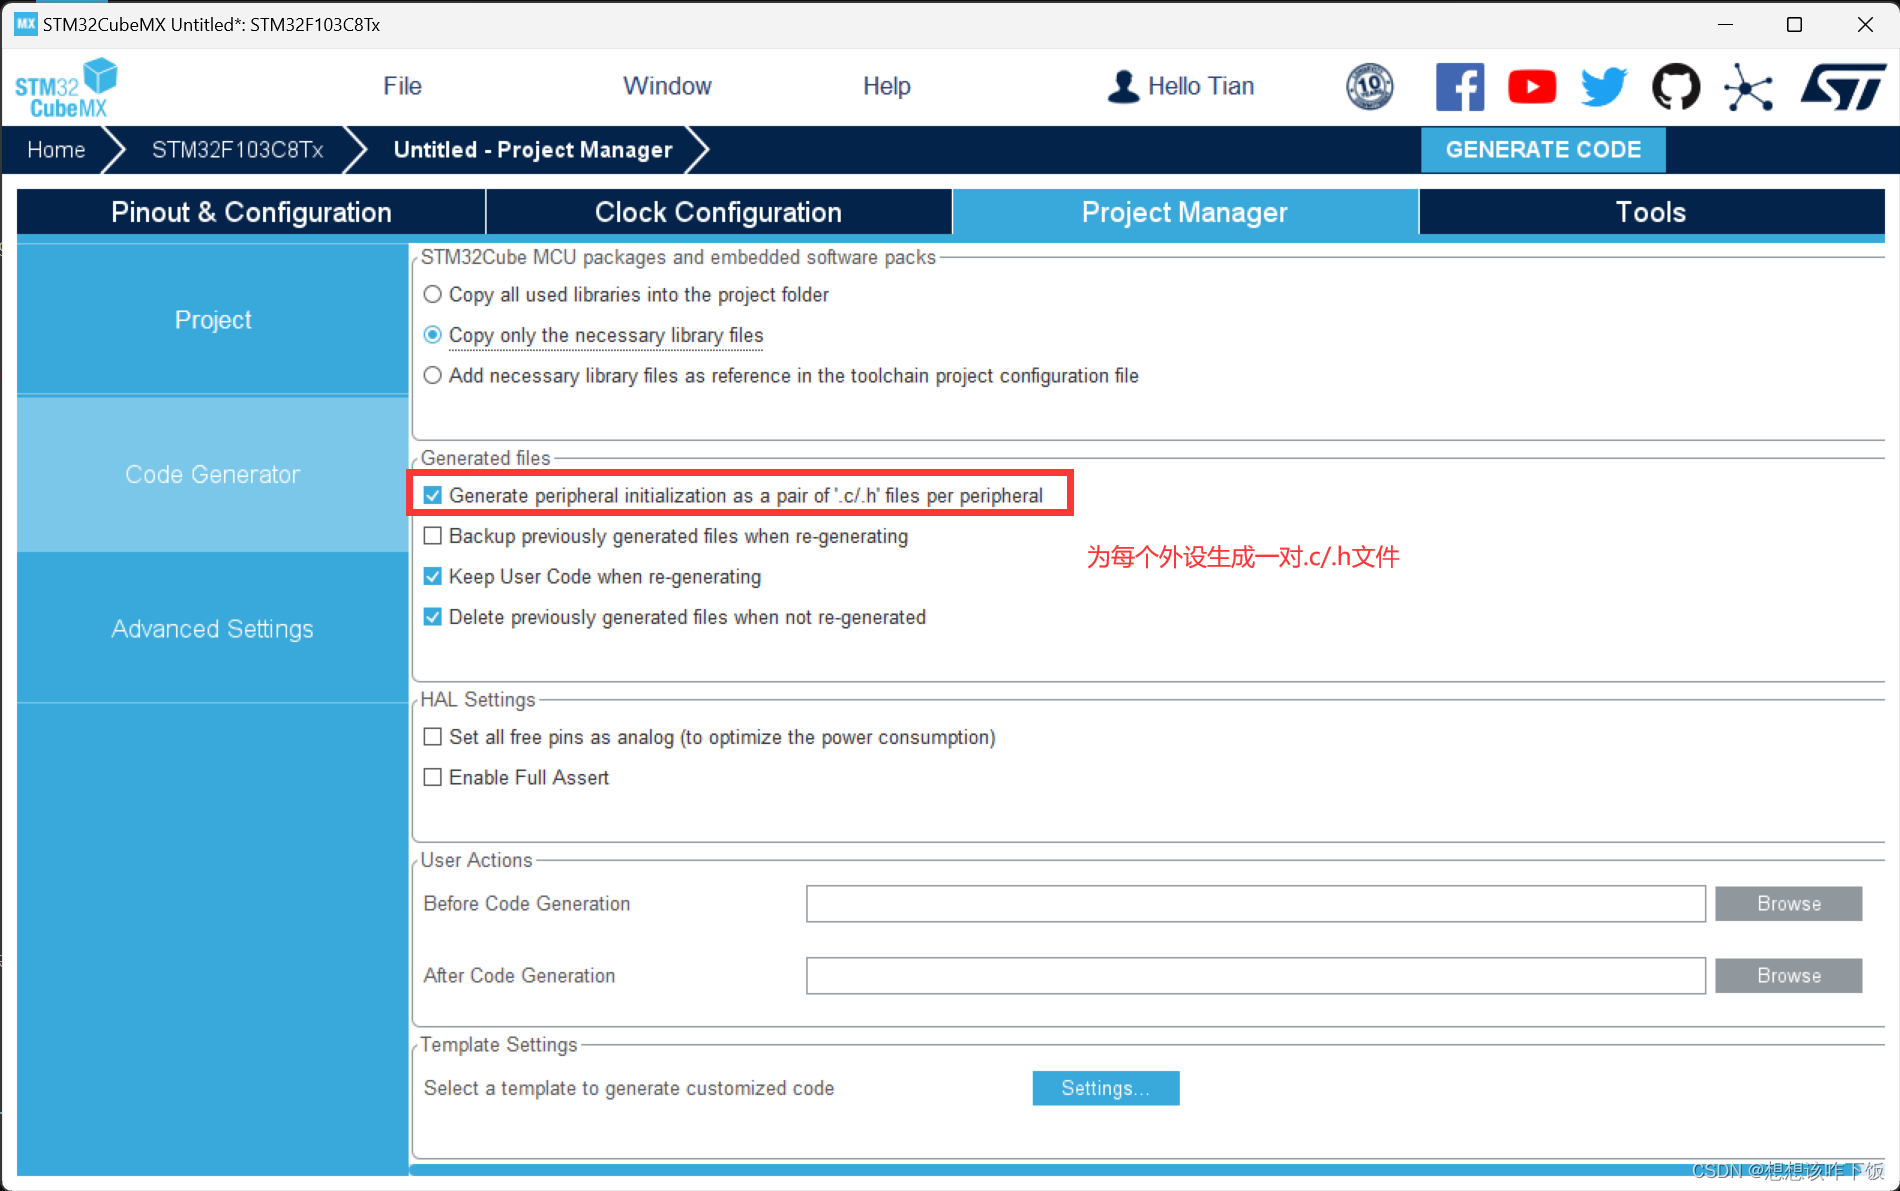Image resolution: width=1900 pixels, height=1191 pixels.
Task: Click the Hello Tian account label
Action: [x=1200, y=86]
